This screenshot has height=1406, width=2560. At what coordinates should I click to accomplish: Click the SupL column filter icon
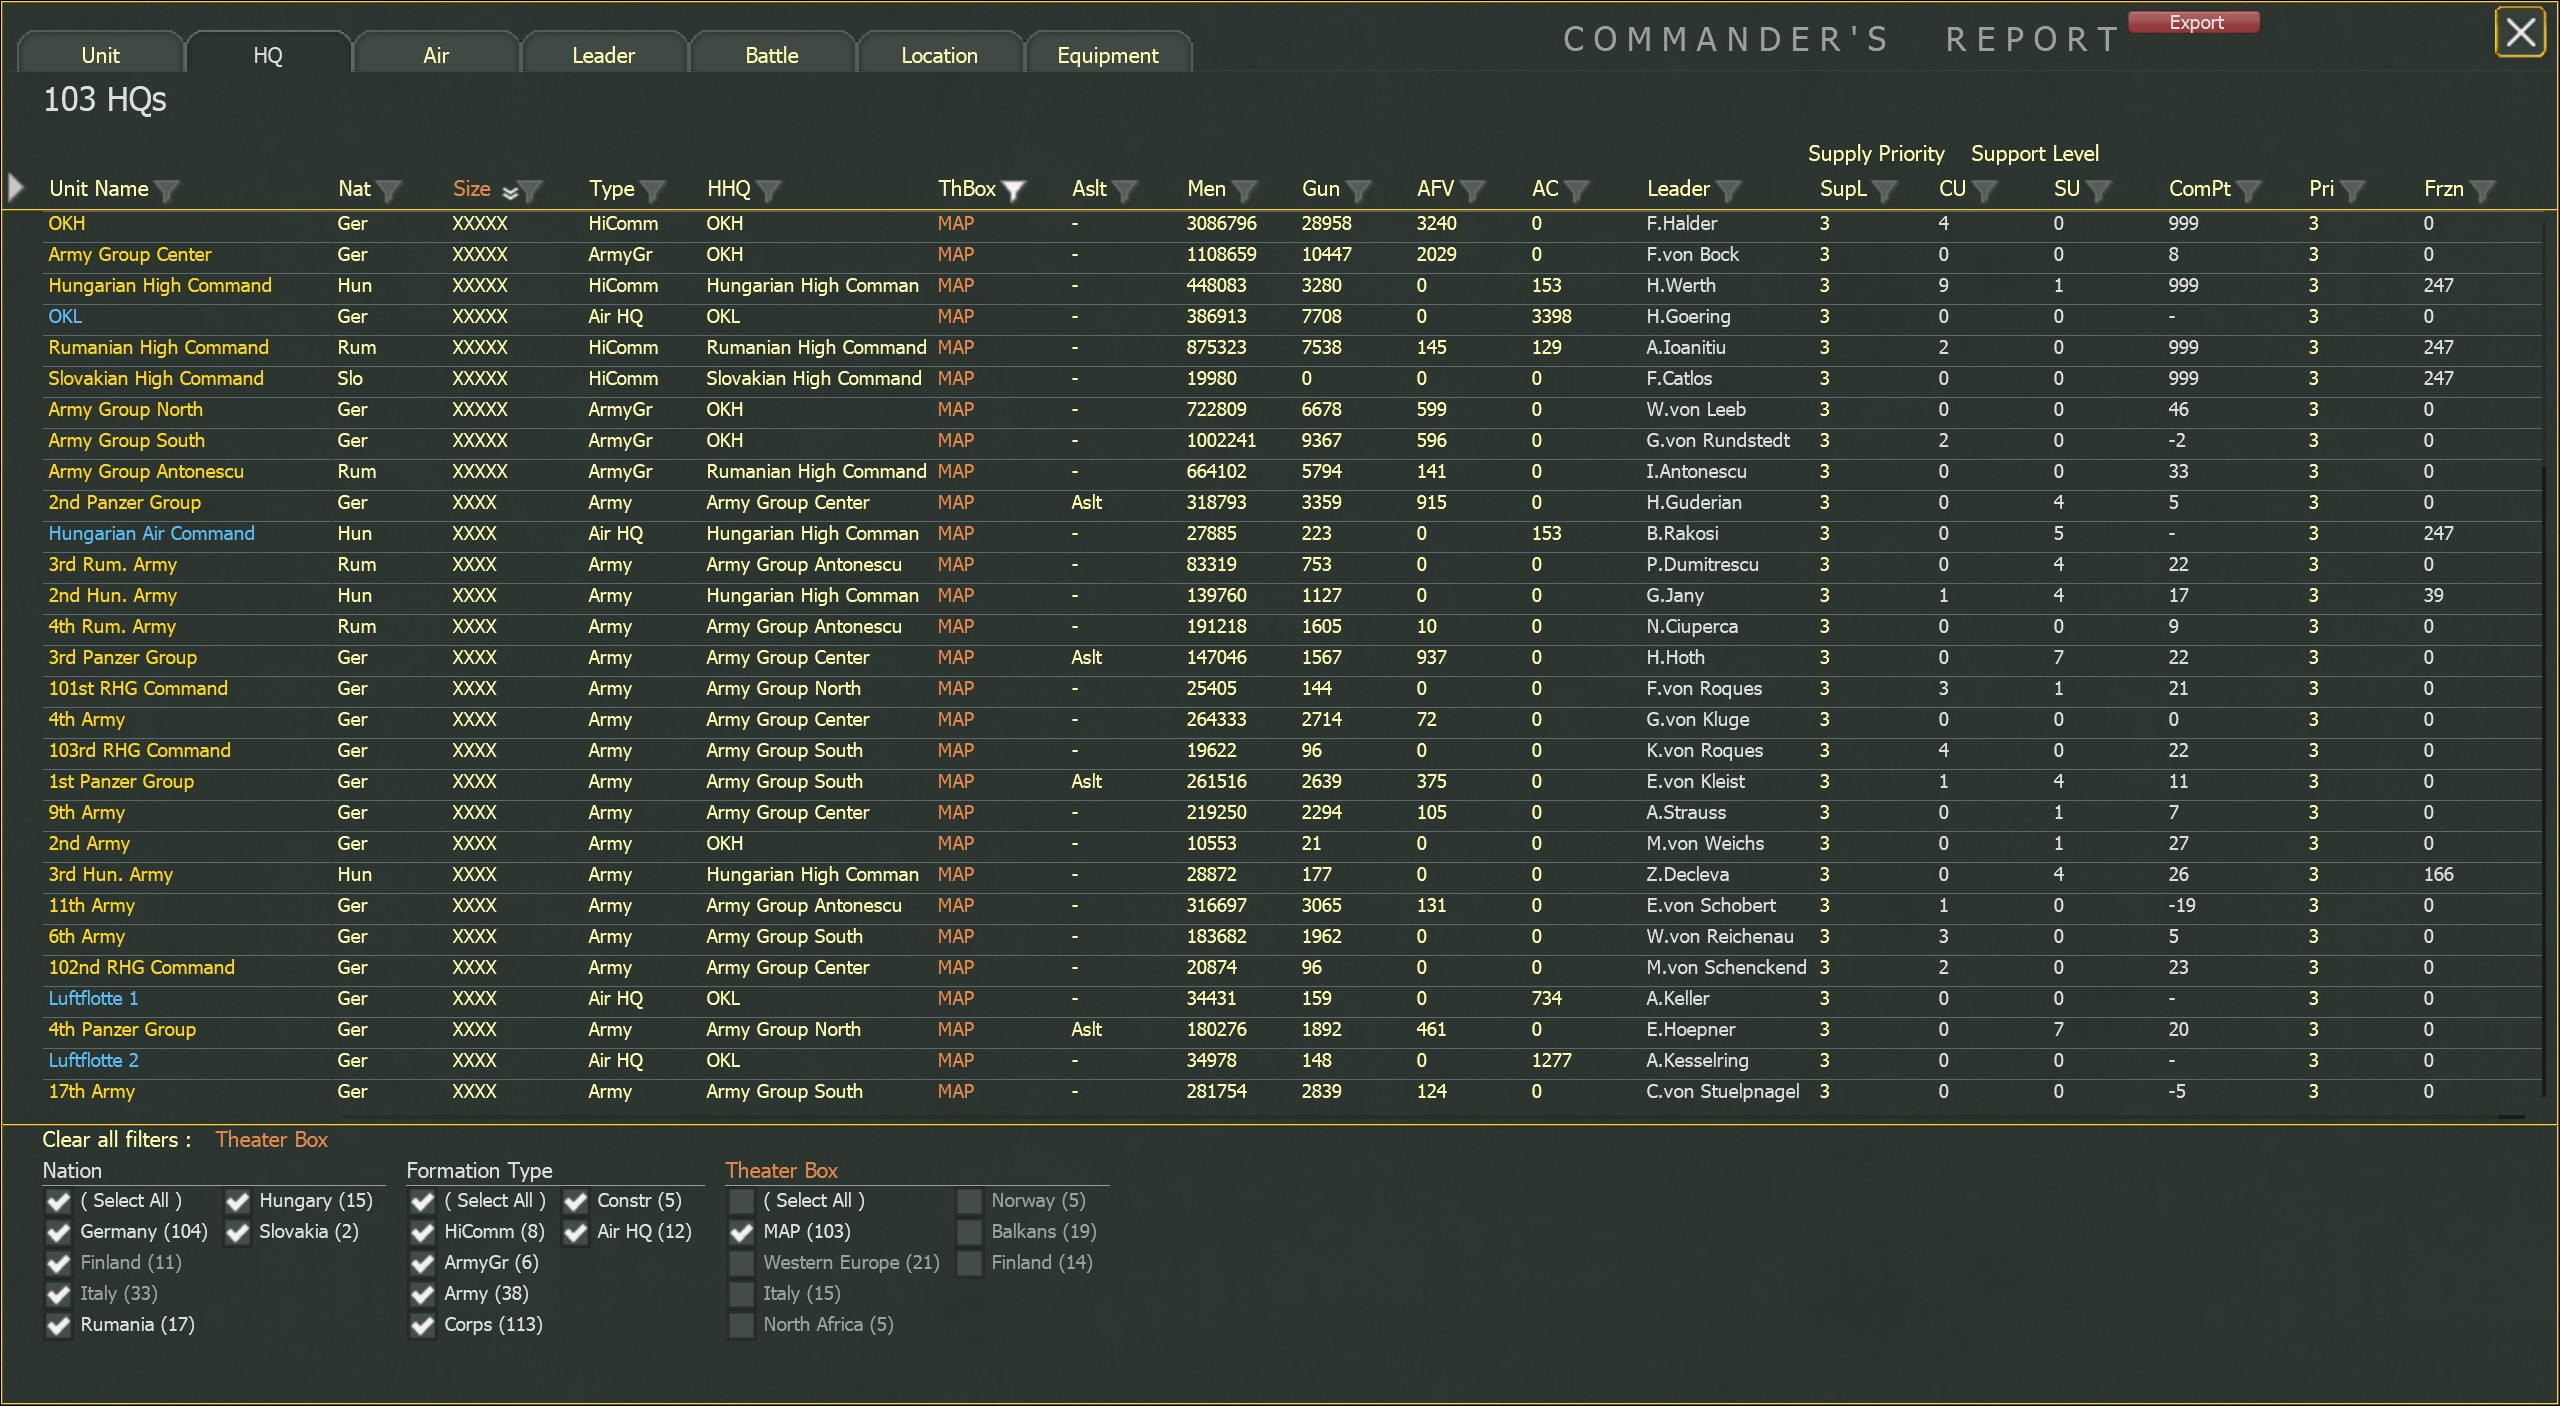1885,190
